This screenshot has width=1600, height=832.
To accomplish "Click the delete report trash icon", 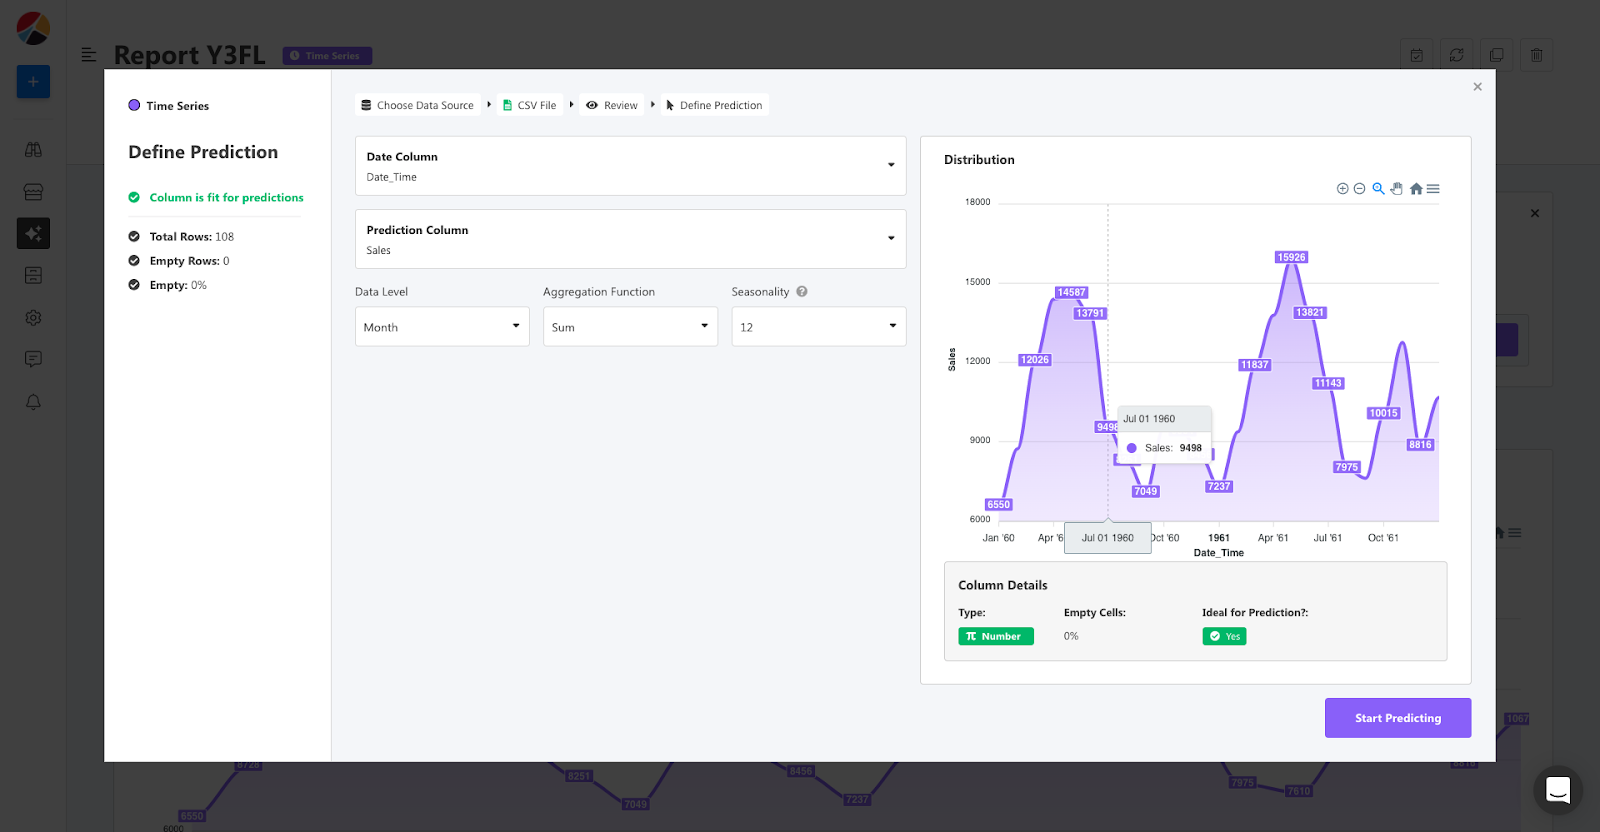I will (1537, 55).
